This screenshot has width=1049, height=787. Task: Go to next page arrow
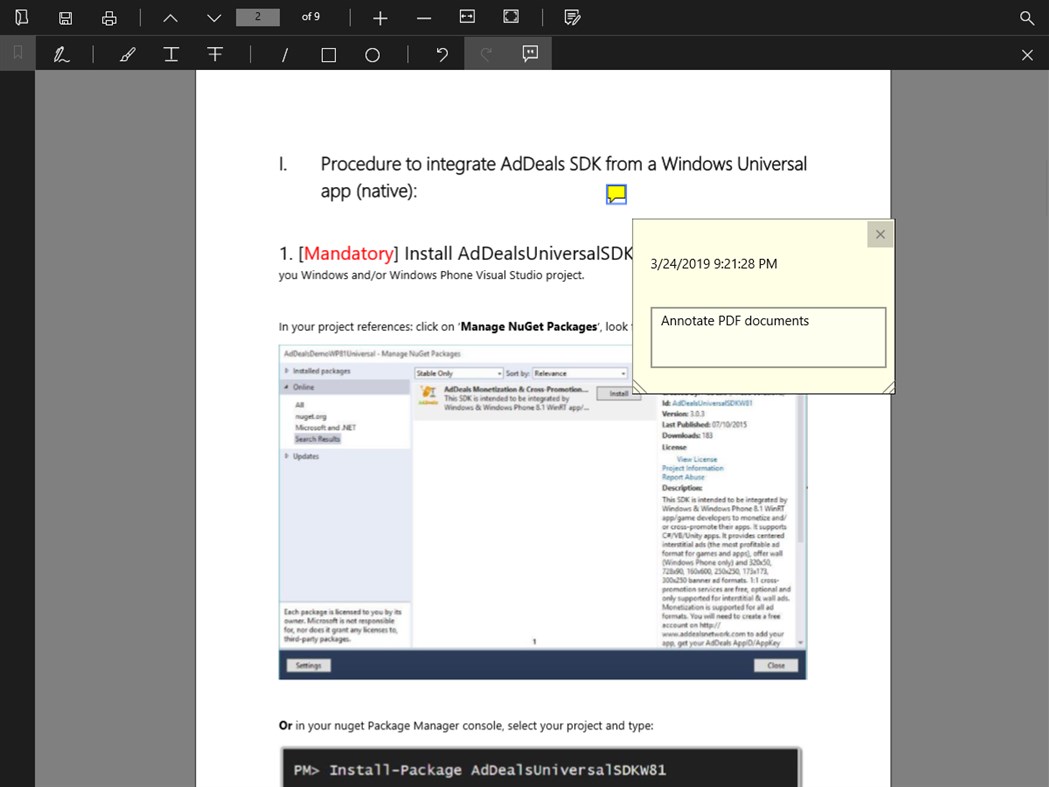coord(214,18)
